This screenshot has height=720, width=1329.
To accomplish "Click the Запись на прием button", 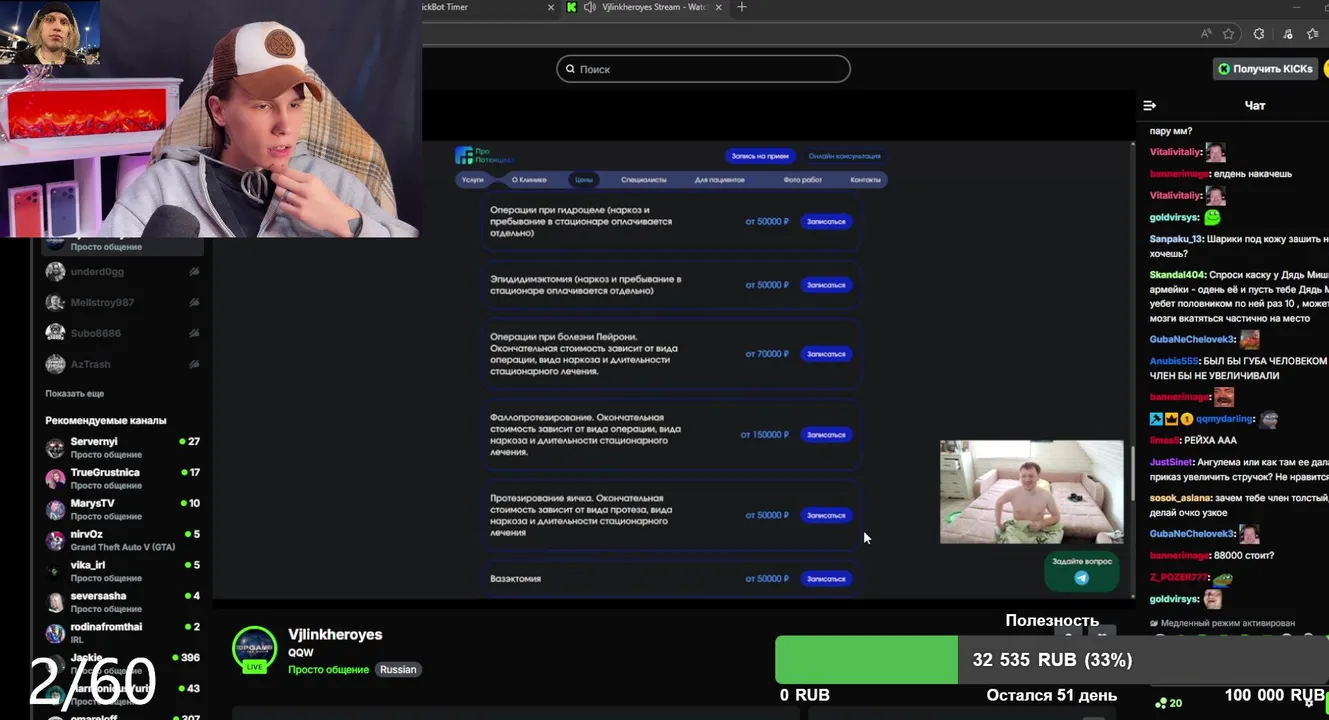I will pos(760,156).
